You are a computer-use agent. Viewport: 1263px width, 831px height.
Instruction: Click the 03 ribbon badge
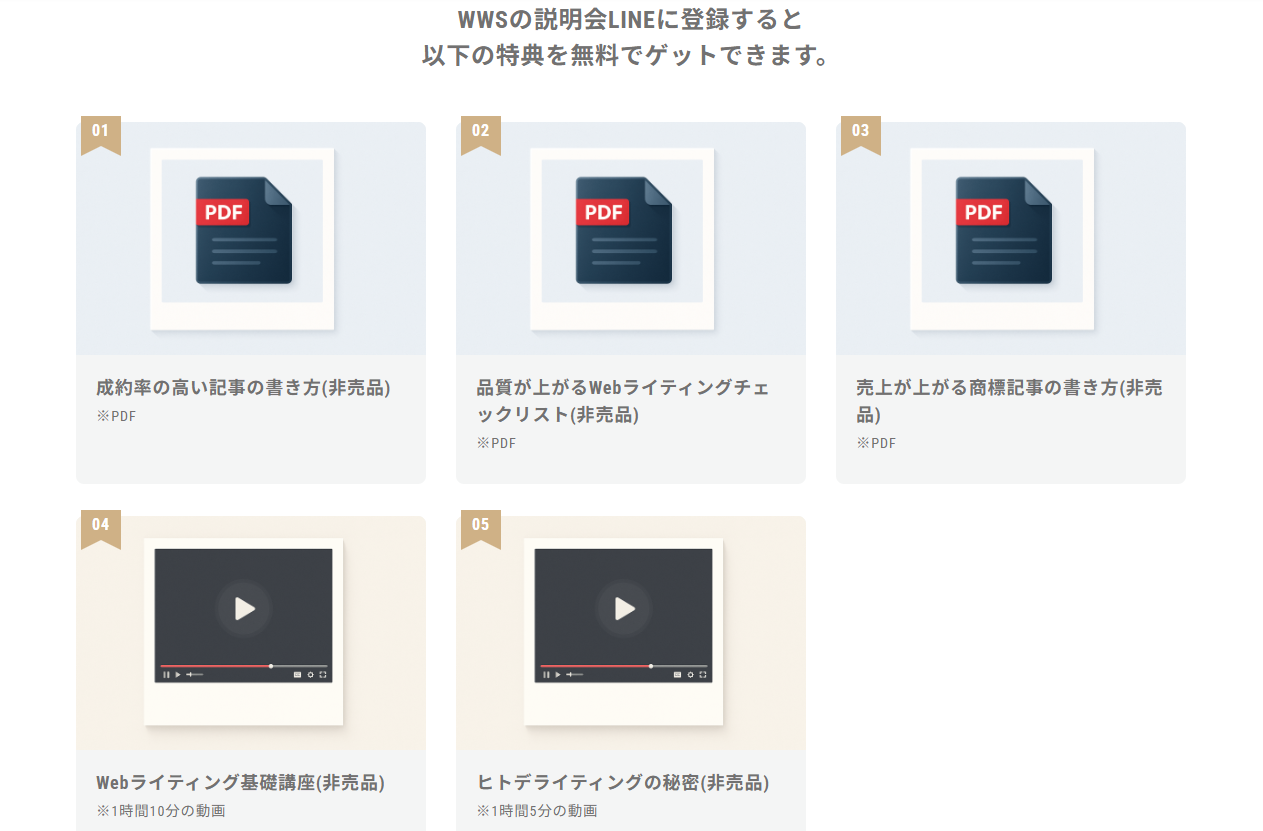tap(860, 132)
